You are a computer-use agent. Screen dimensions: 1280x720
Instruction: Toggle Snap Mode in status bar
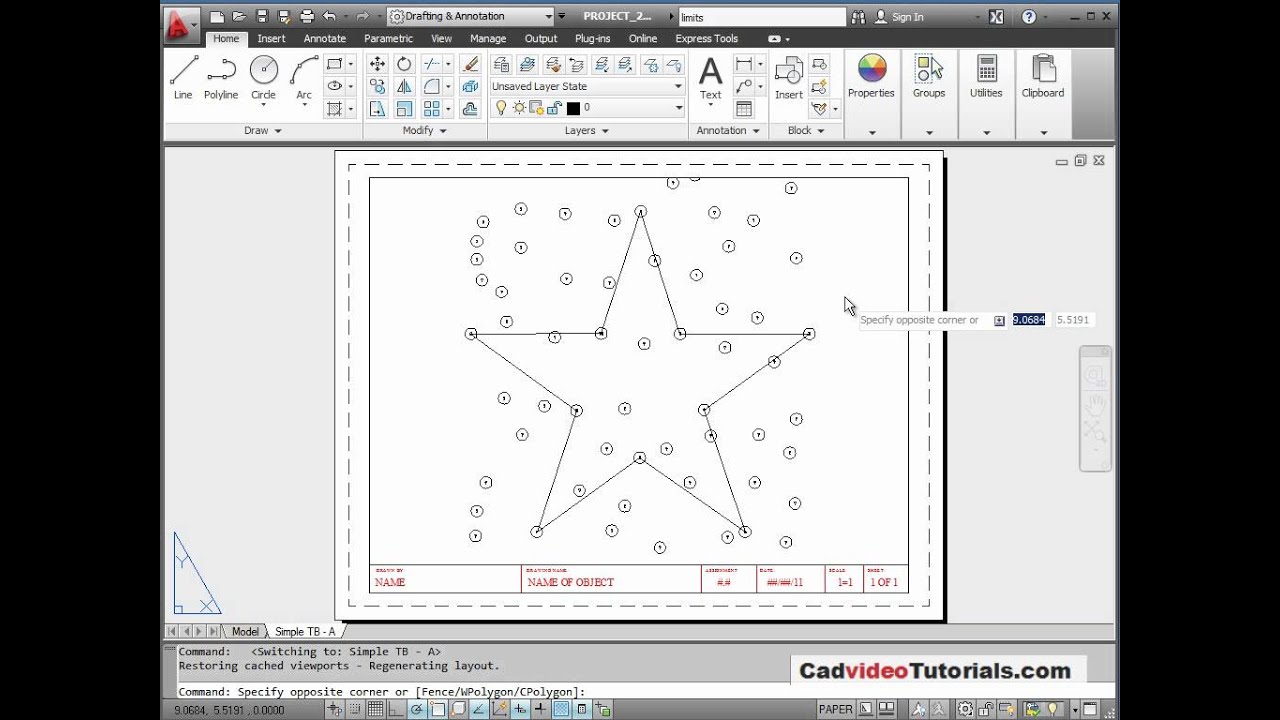coord(357,710)
